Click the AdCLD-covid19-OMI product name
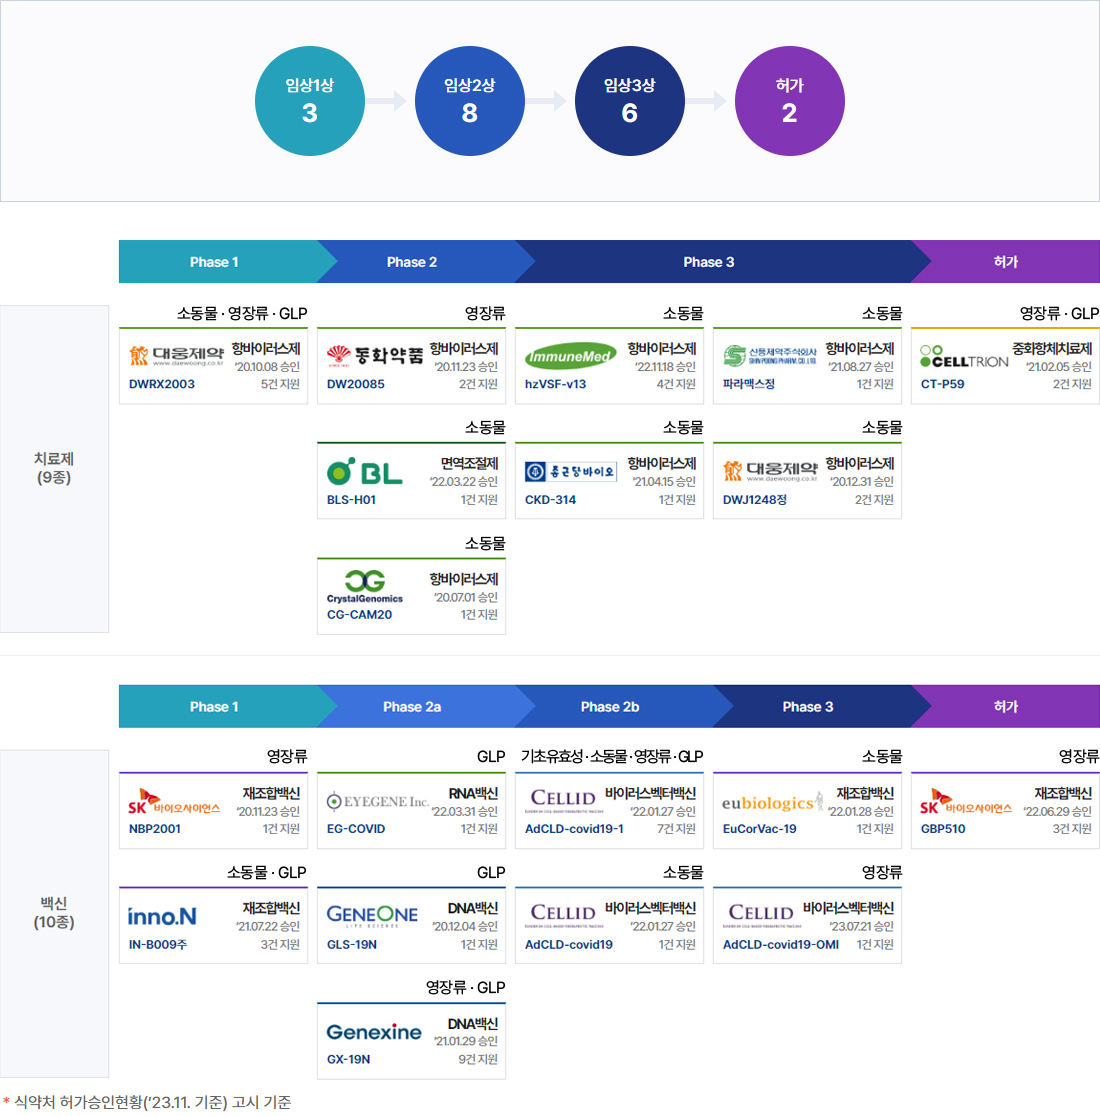 (x=780, y=944)
